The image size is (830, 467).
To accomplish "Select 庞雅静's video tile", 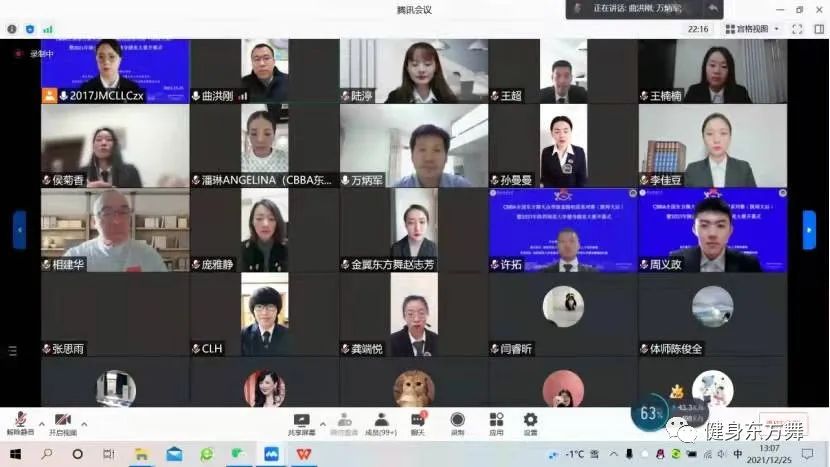I will (265, 230).
